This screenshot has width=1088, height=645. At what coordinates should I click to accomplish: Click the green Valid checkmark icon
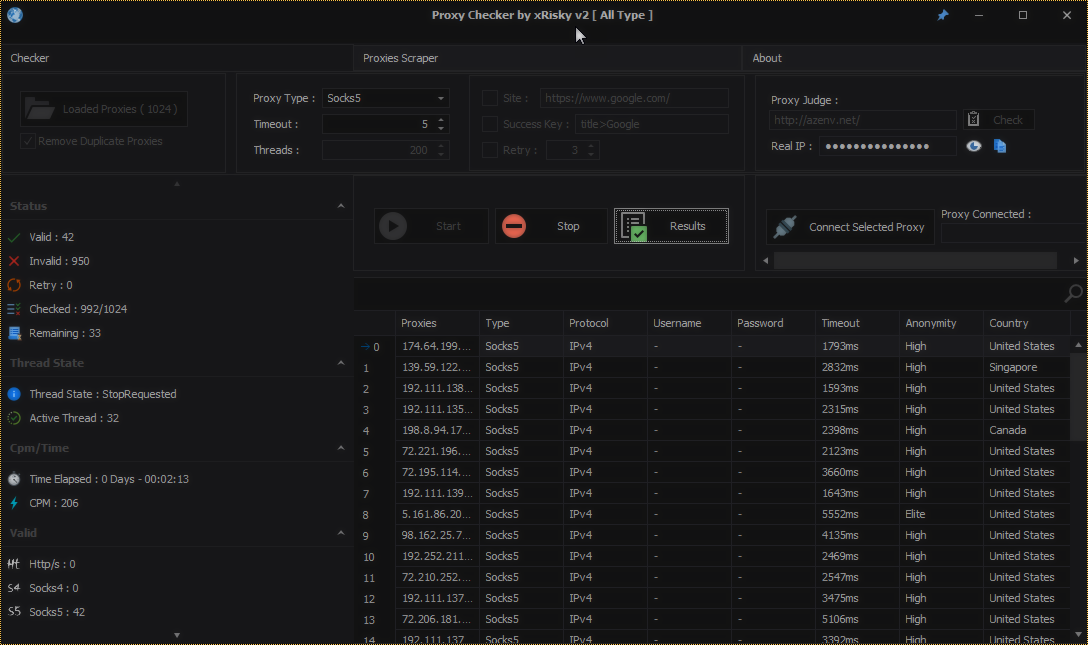pyautogui.click(x=14, y=237)
